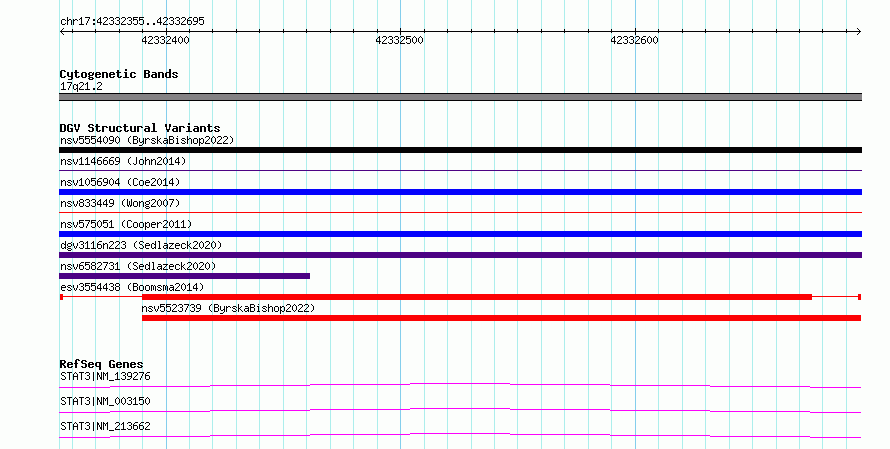Click gene label STAT3|NM_003150

tap(105, 401)
